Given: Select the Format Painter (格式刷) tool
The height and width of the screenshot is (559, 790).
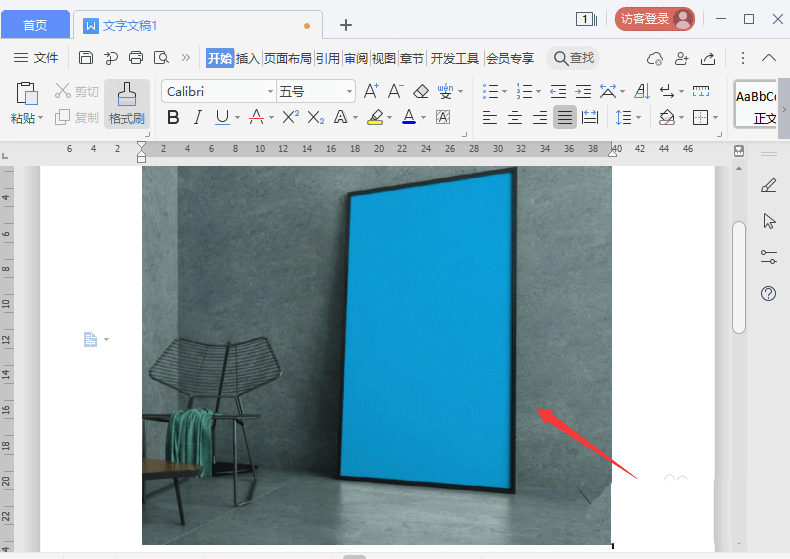Looking at the screenshot, I should pos(127,104).
